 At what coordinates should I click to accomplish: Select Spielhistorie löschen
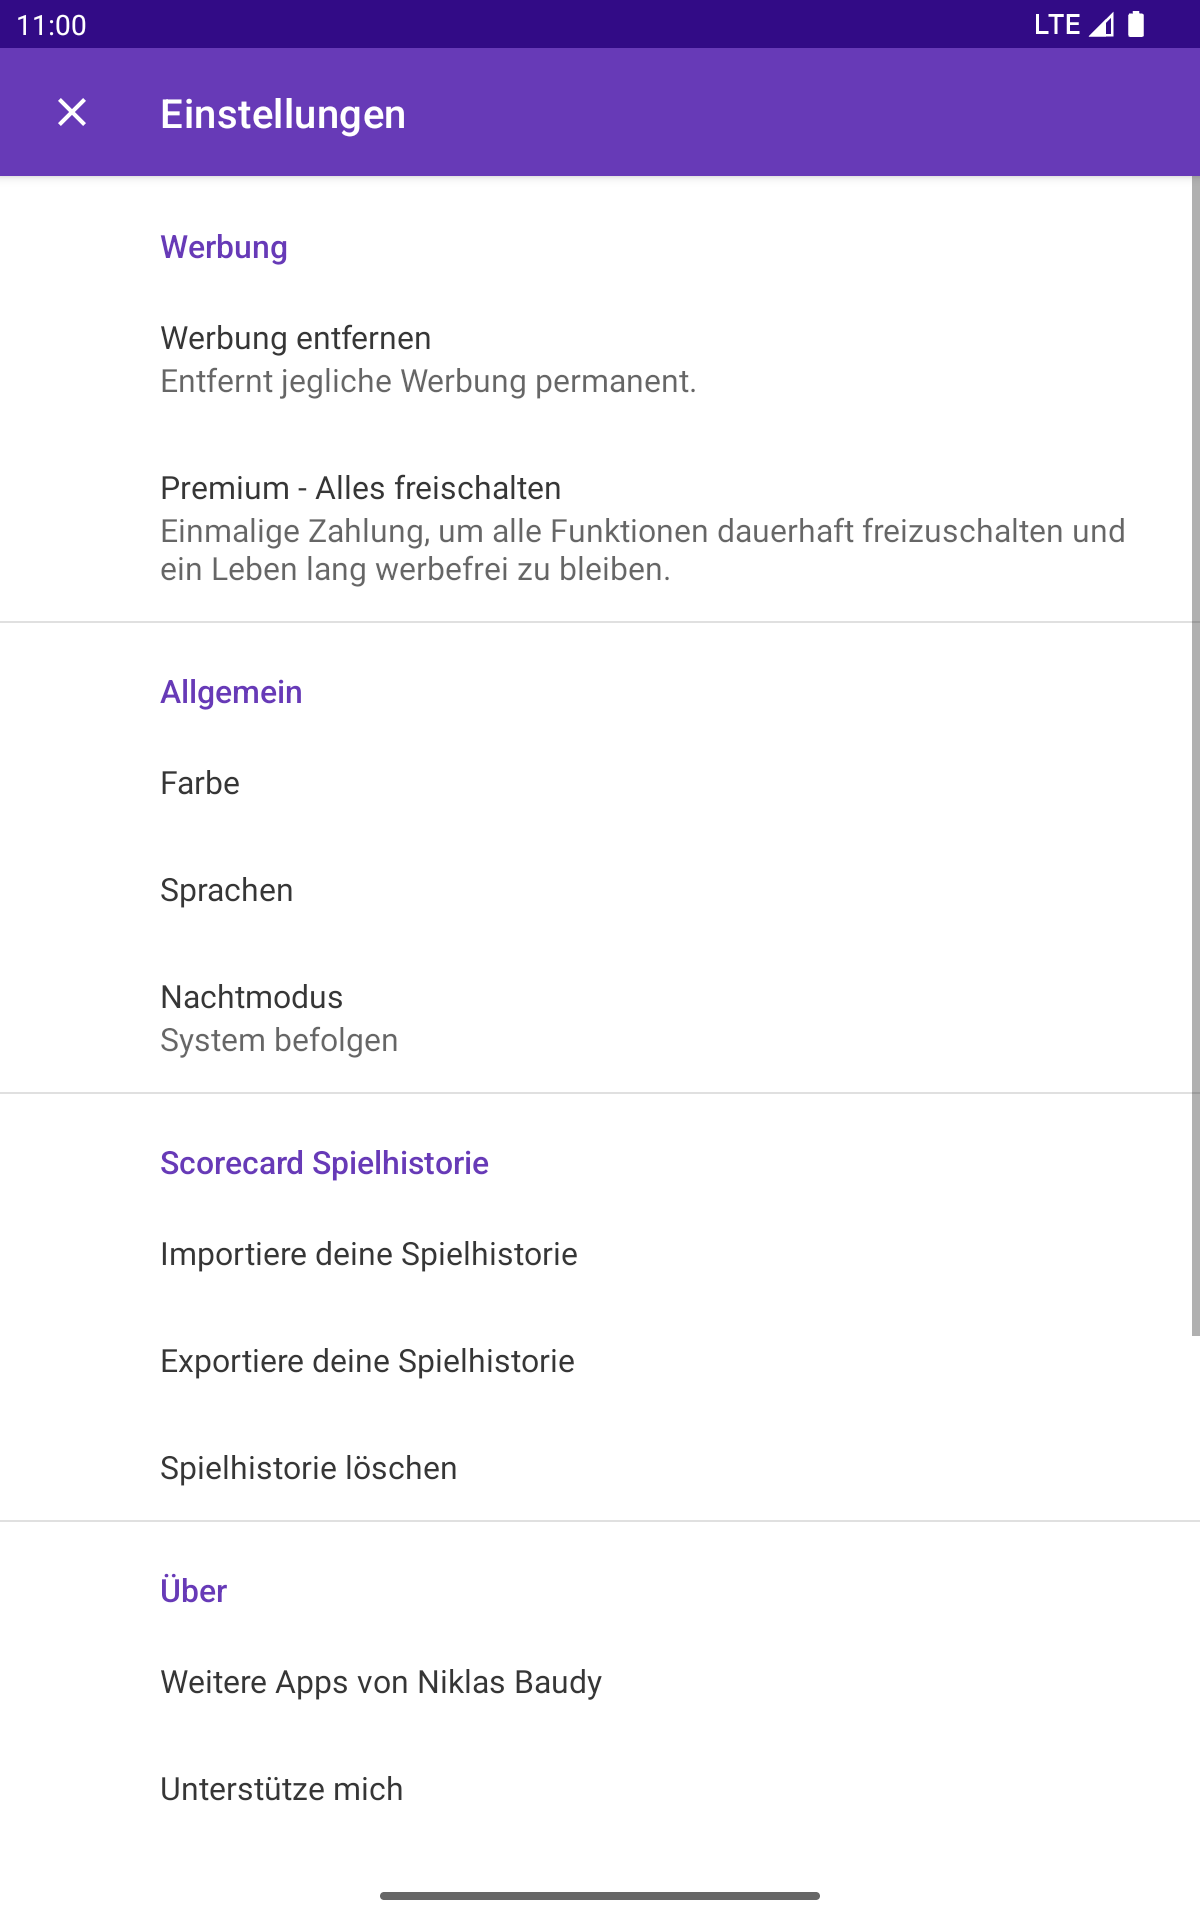pos(600,1468)
